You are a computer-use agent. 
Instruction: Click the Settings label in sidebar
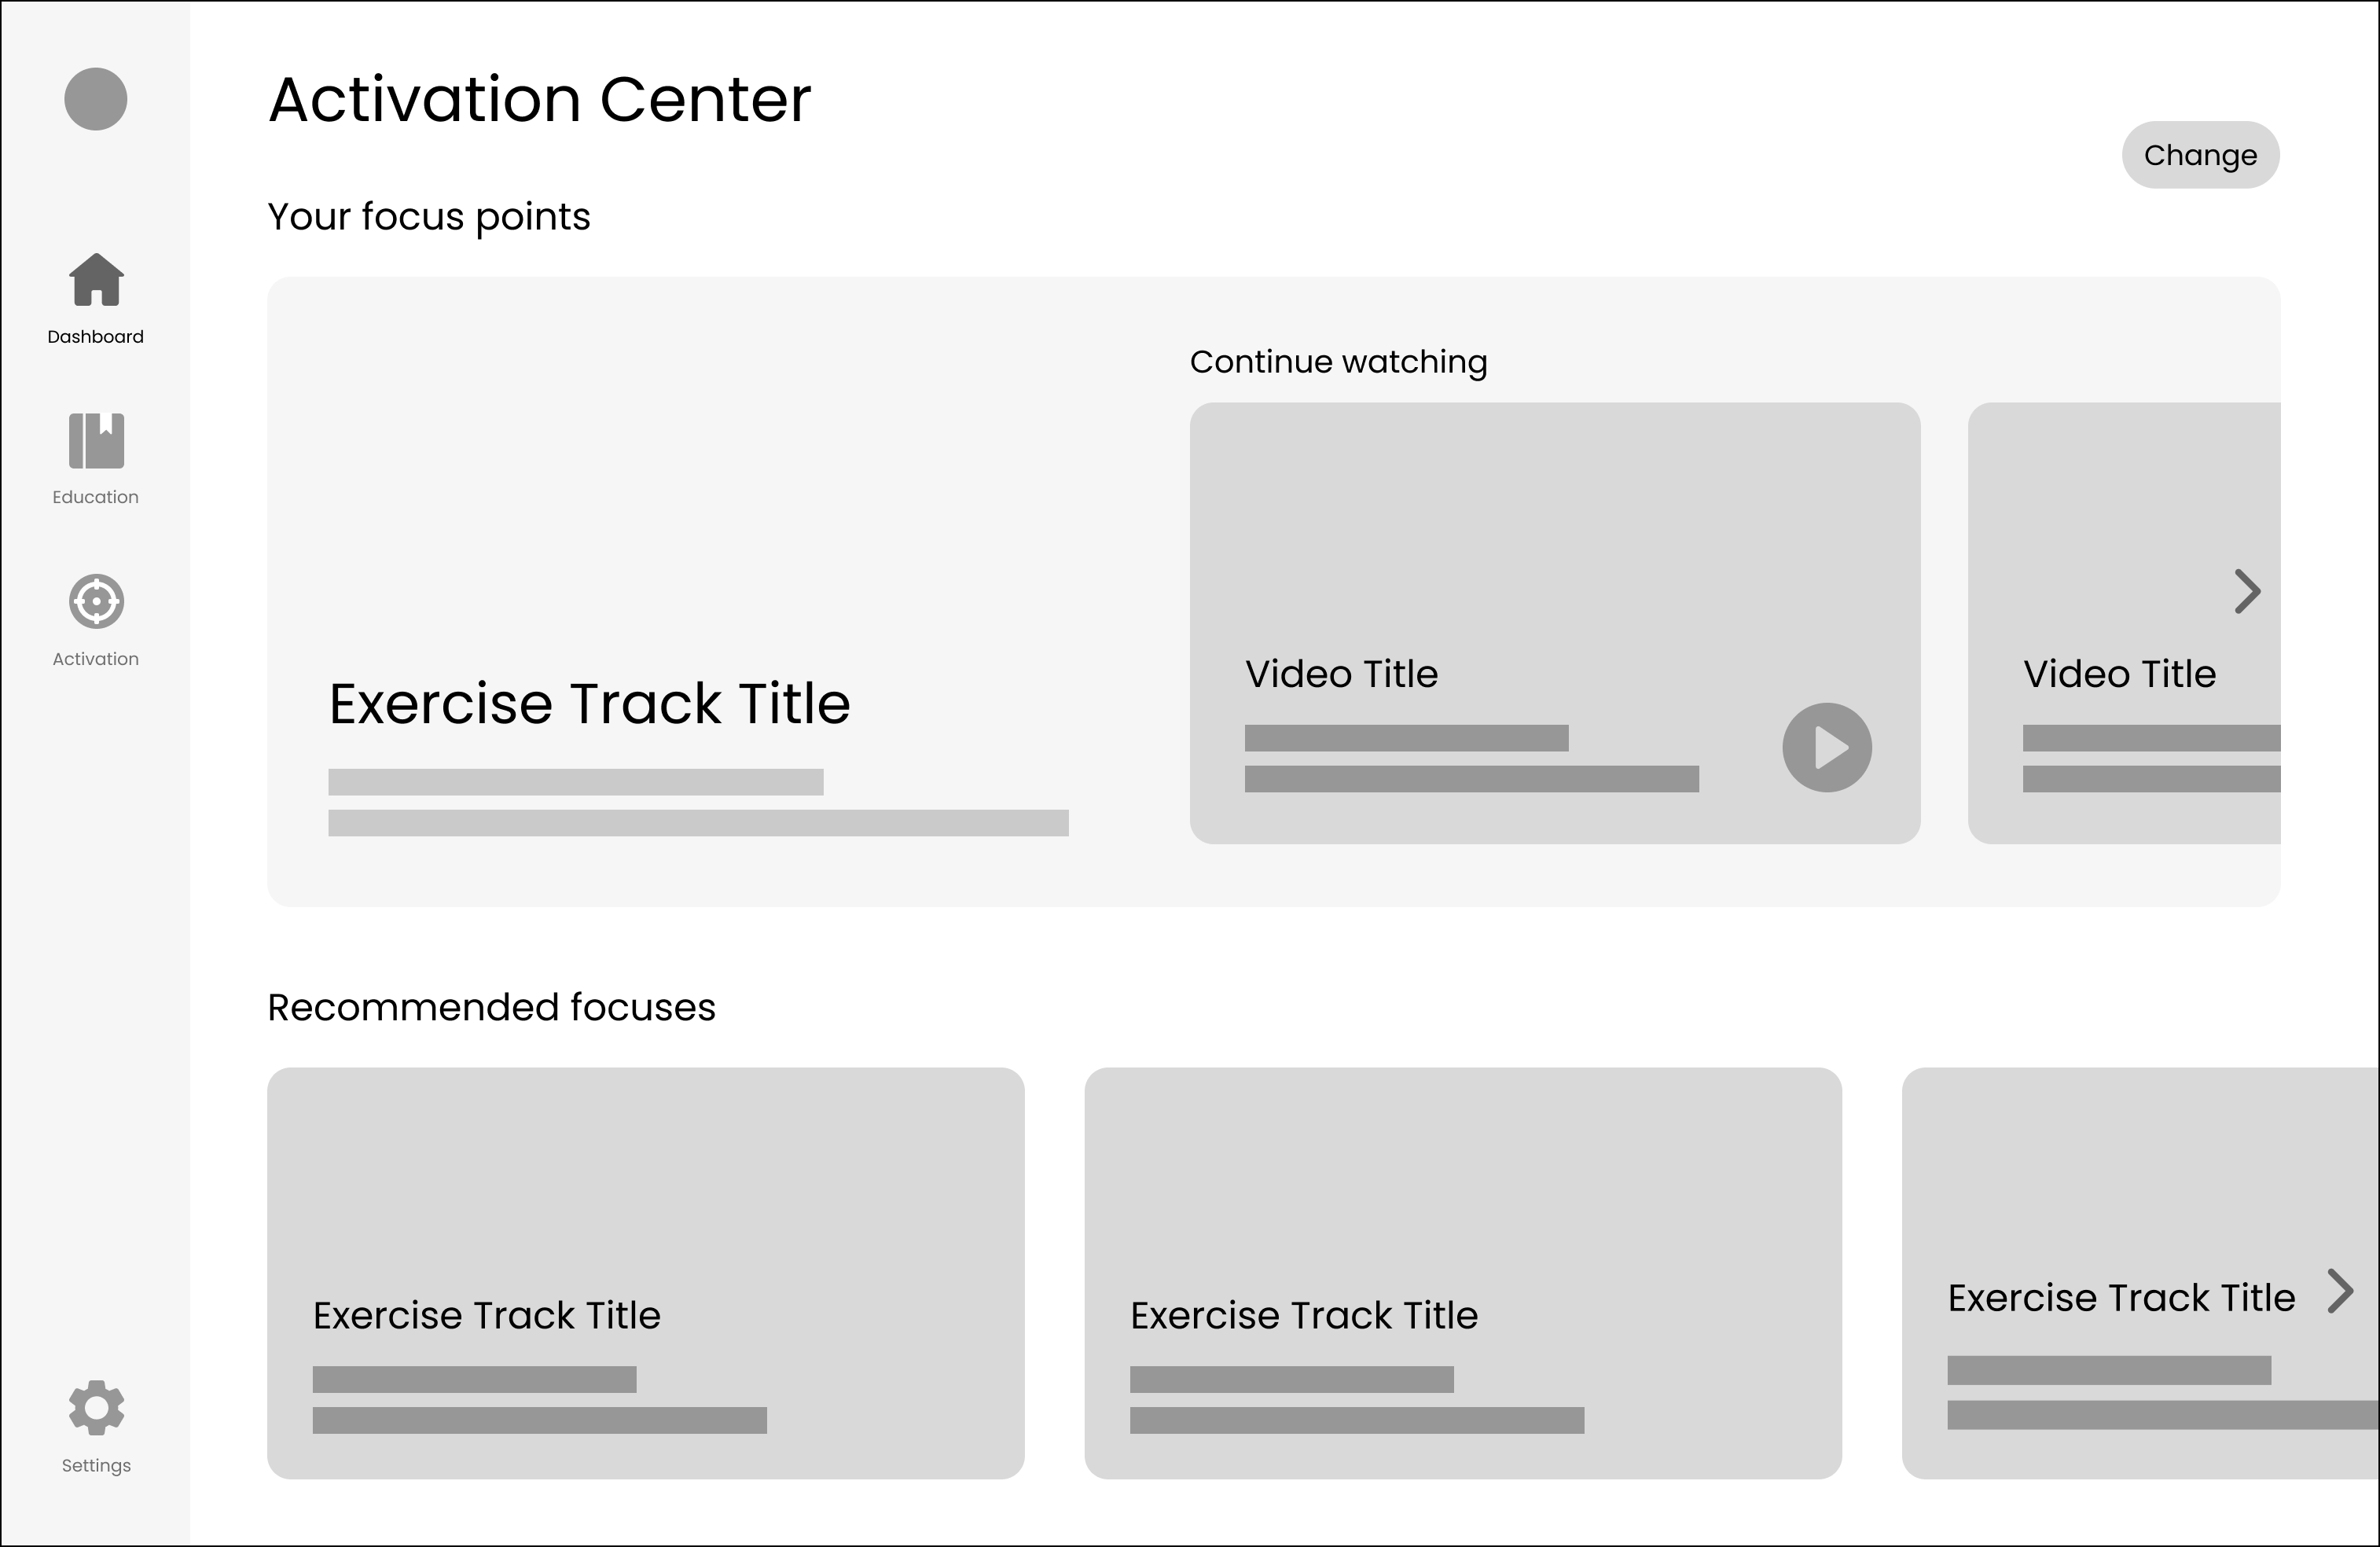pos(96,1465)
